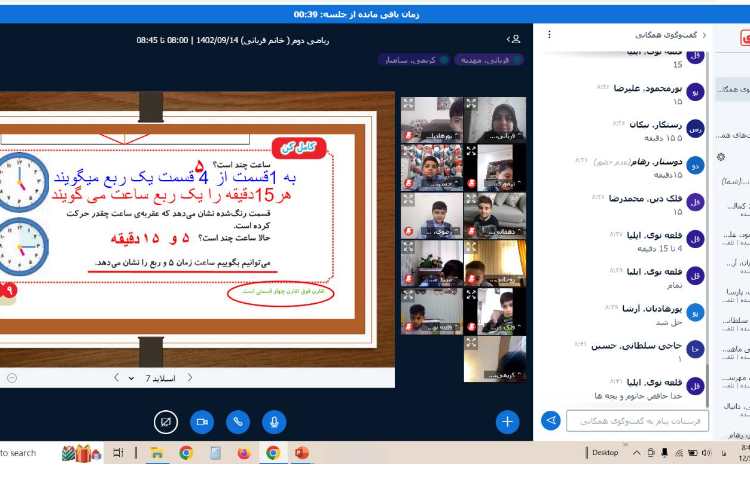
Task: Click the کریمی talking indicator pill
Action: [x=414, y=60]
